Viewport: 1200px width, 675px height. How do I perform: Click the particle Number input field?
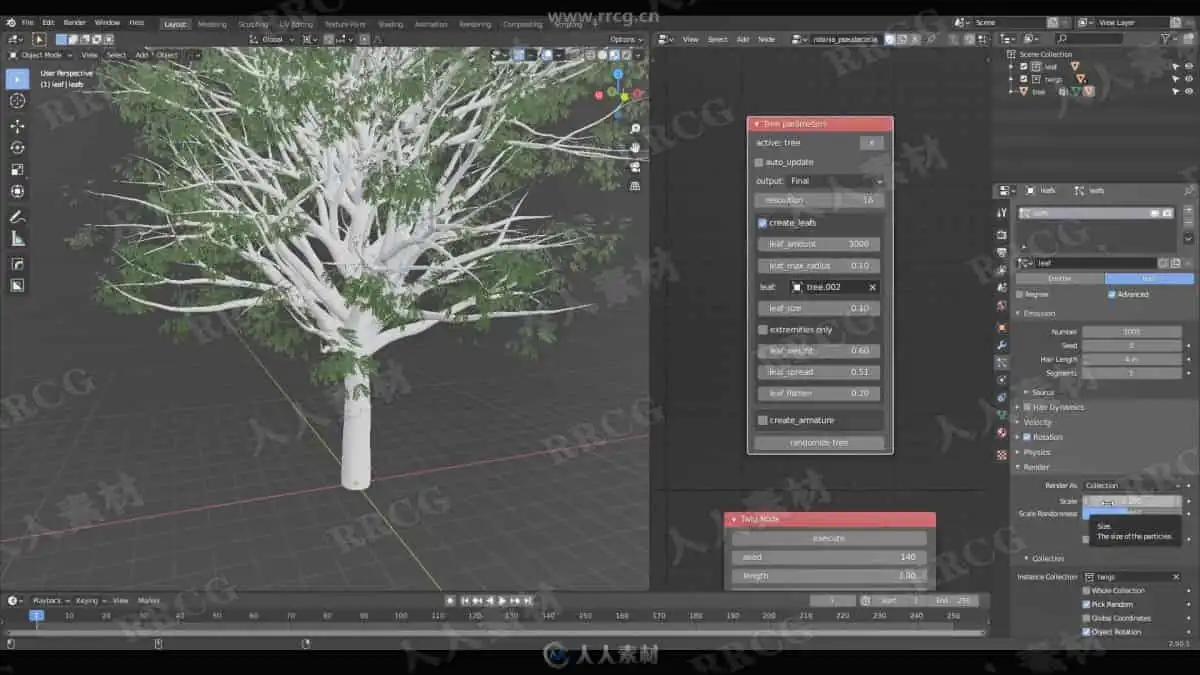[x=1131, y=332]
